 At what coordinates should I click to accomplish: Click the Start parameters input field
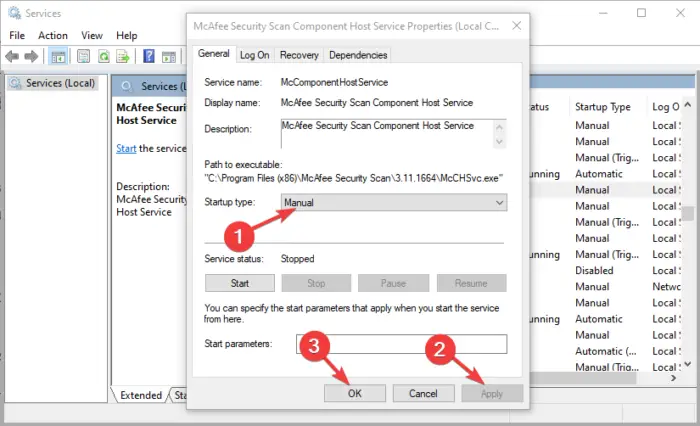(x=401, y=344)
